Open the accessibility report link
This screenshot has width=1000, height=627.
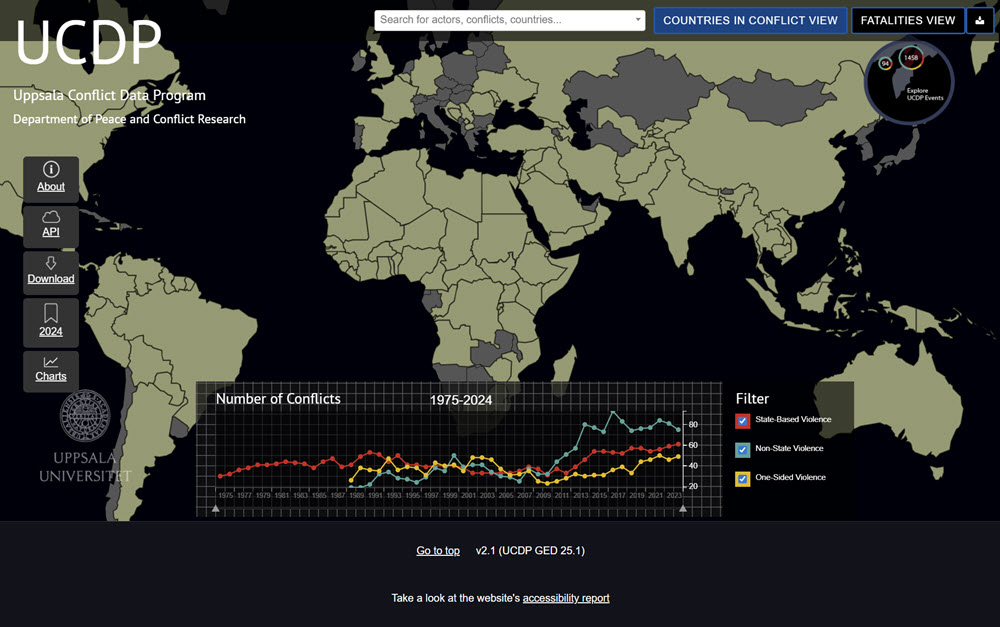tap(566, 597)
